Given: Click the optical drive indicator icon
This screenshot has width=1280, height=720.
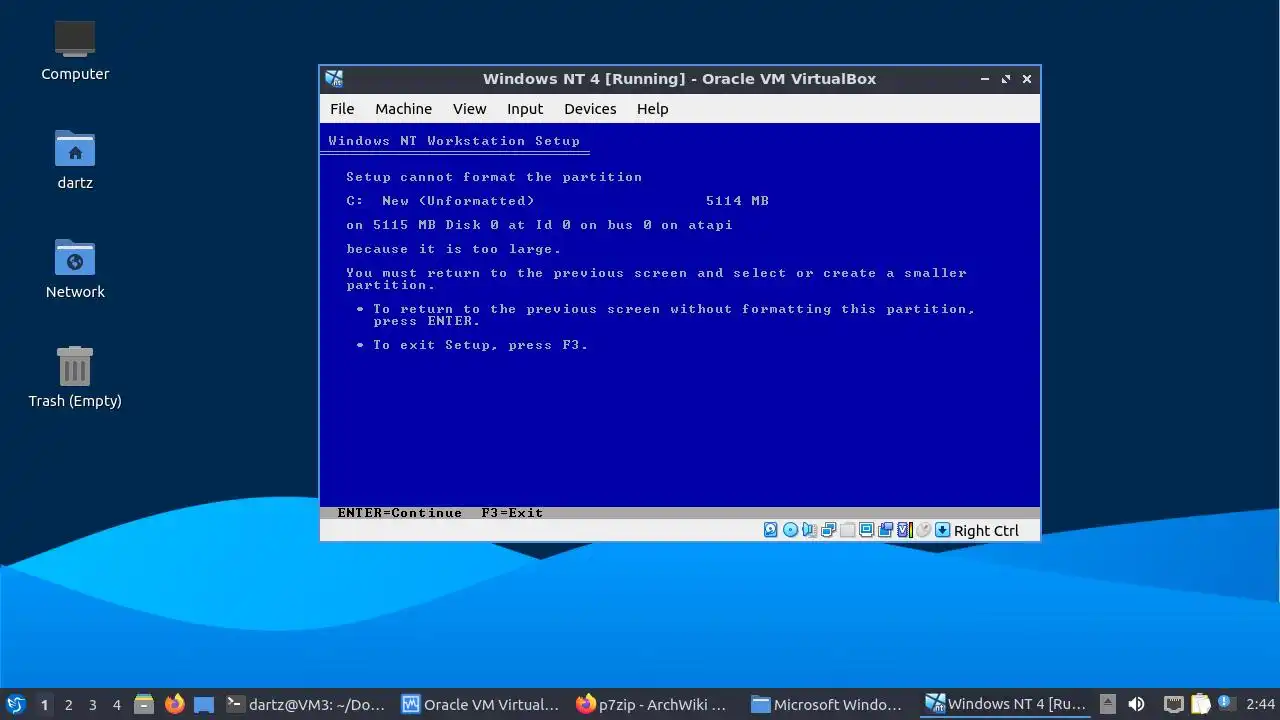Looking at the screenshot, I should (790, 530).
